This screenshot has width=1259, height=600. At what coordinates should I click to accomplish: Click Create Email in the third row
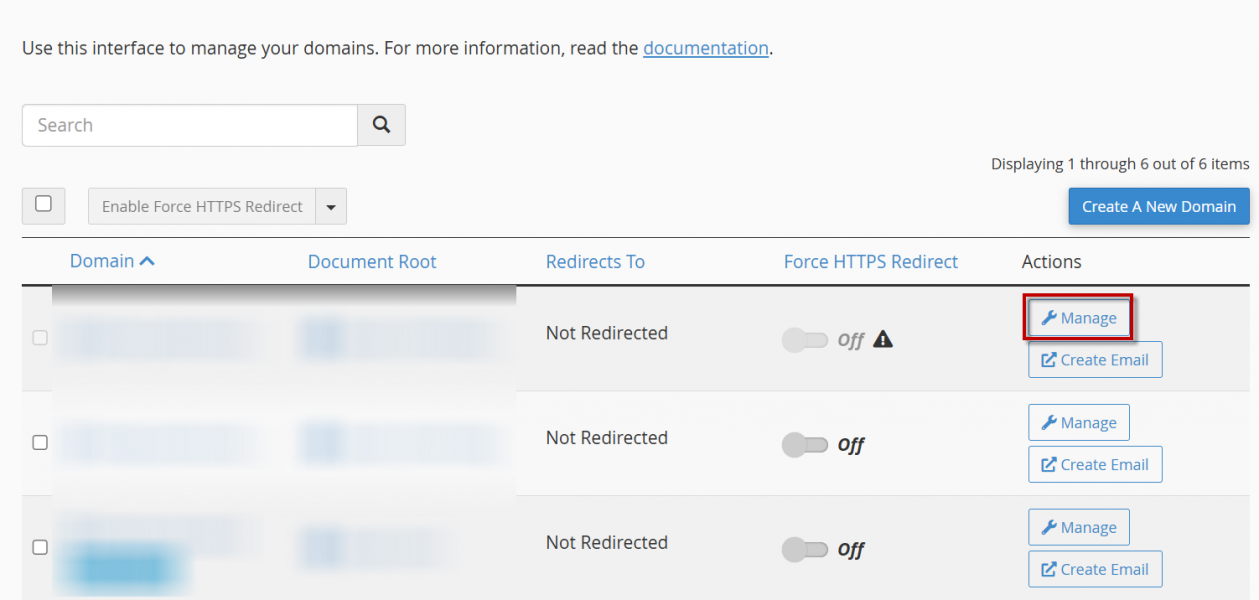click(x=1095, y=570)
